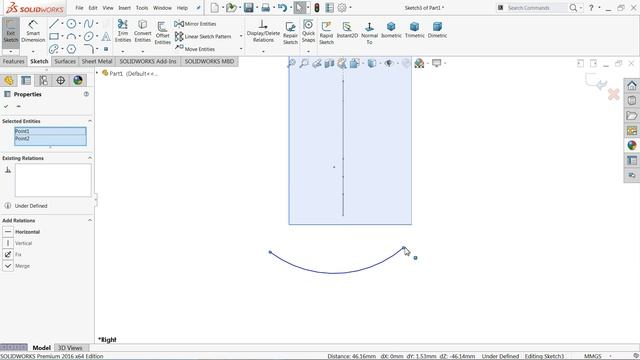Add a Vertical relation
Screen dimensions: 640x360
[x=17, y=243]
